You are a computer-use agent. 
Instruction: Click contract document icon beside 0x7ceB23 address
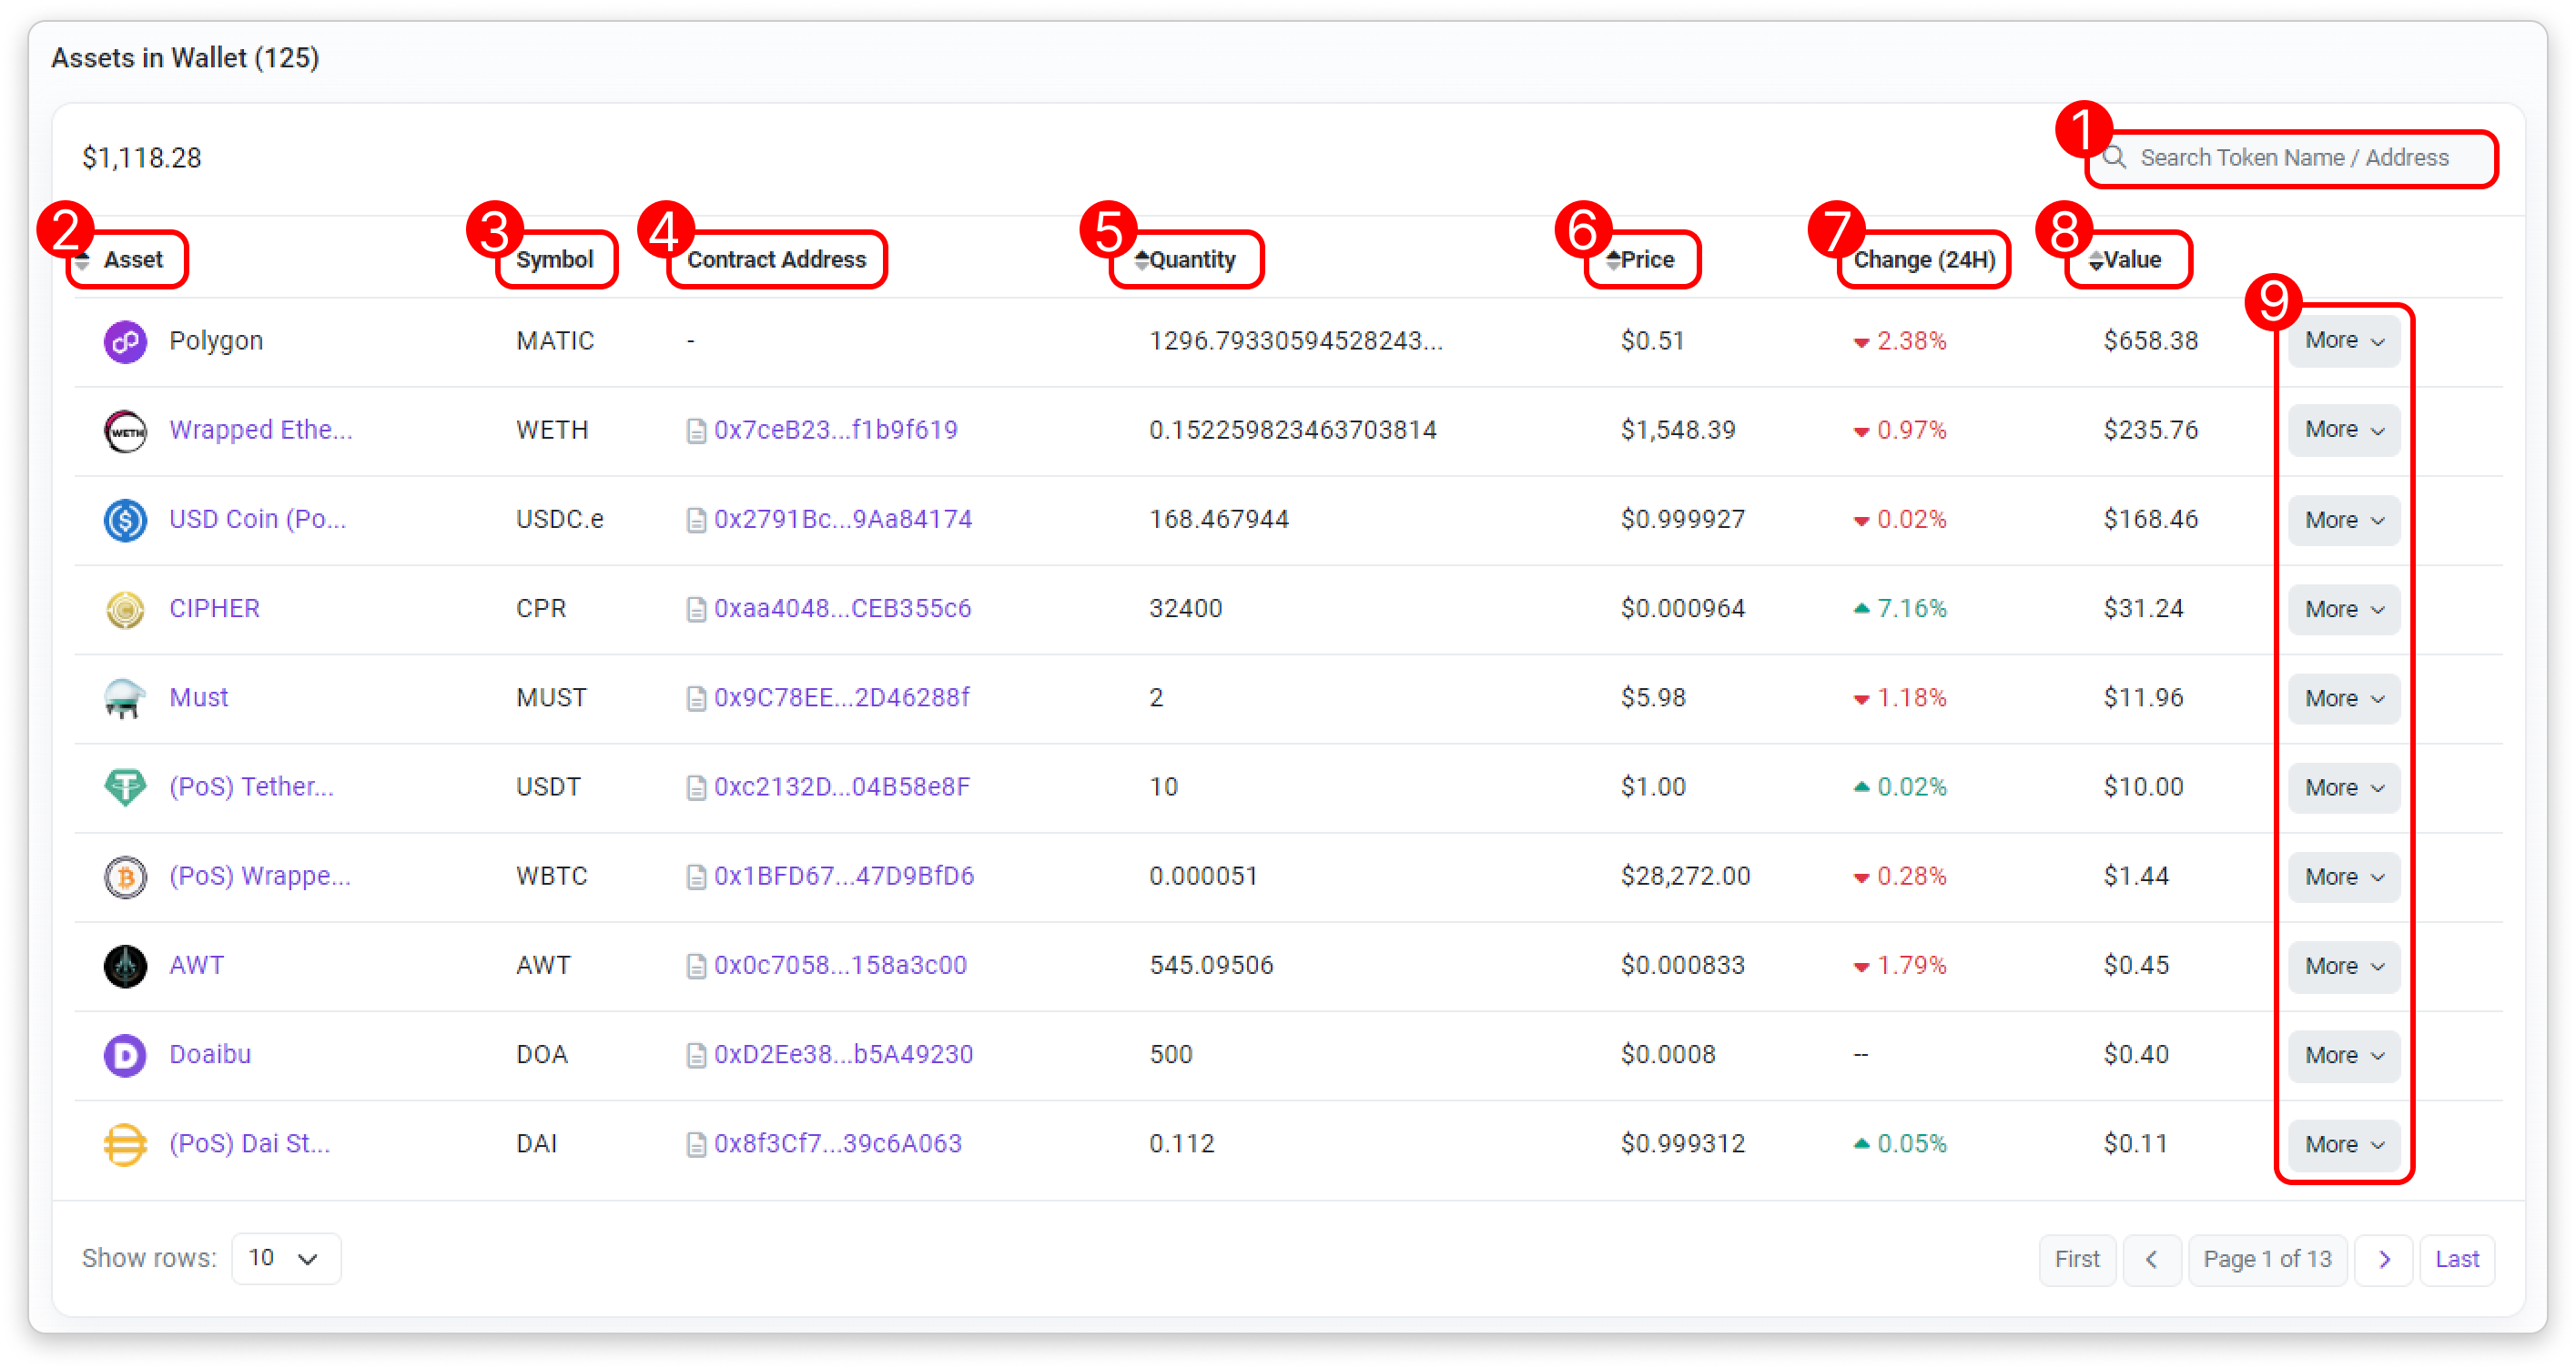(696, 431)
